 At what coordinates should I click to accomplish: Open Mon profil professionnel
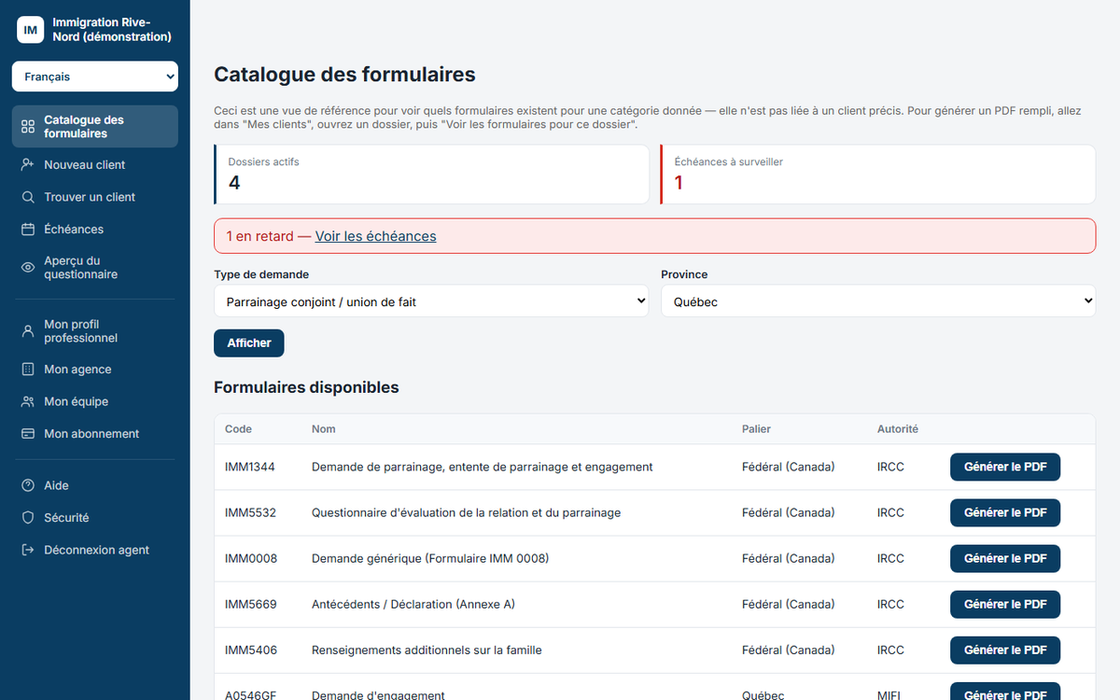[95, 331]
